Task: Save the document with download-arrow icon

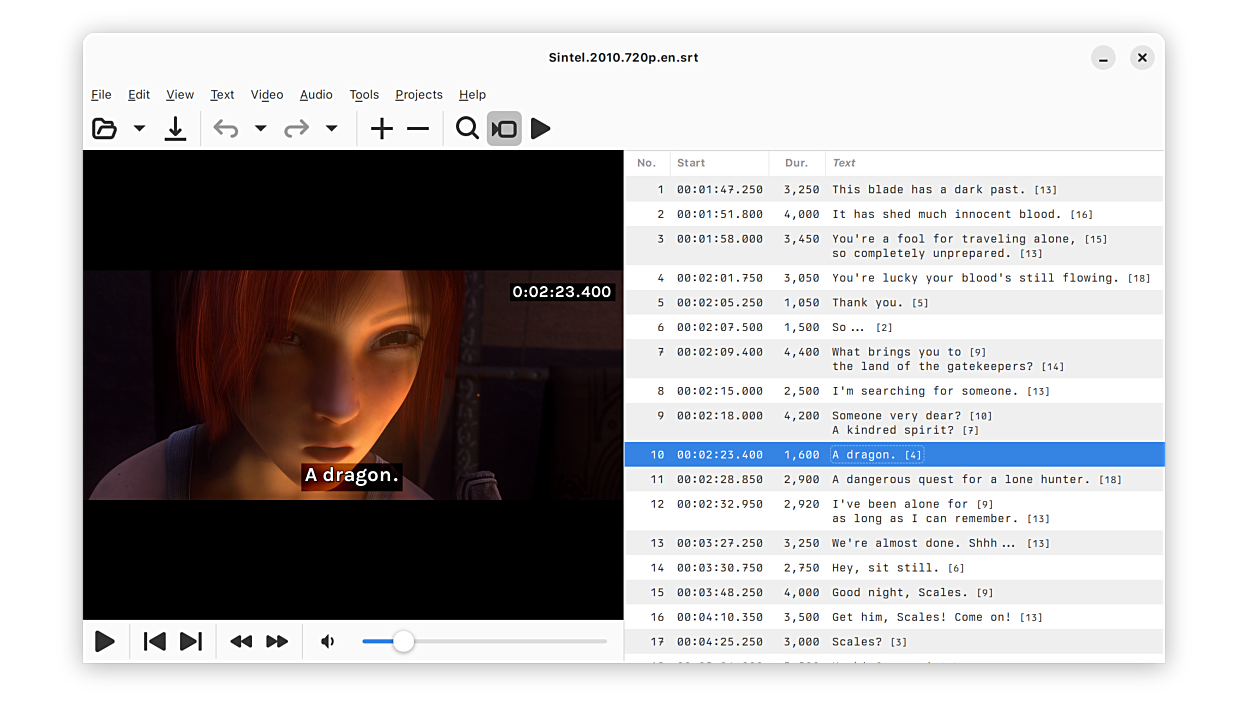Action: coord(175,128)
